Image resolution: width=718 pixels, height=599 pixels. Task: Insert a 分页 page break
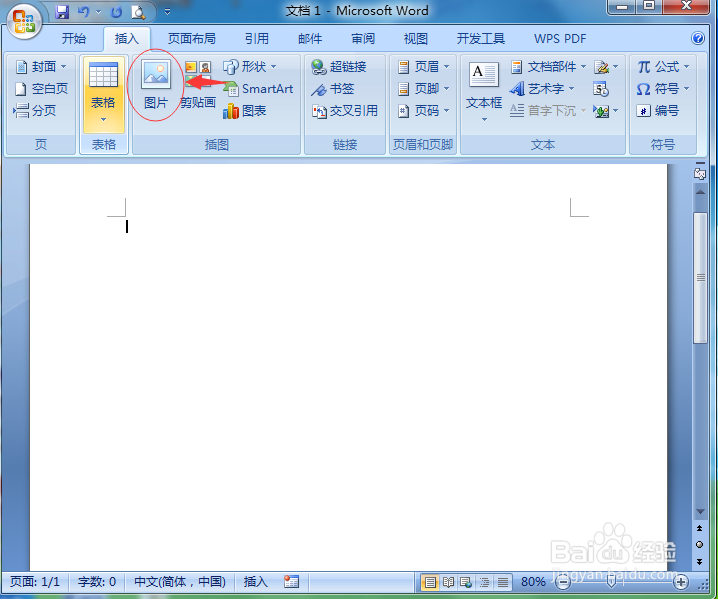click(x=35, y=110)
